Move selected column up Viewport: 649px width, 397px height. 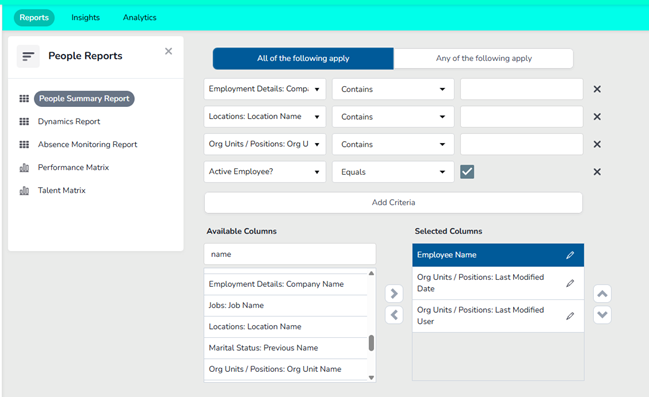pos(602,294)
